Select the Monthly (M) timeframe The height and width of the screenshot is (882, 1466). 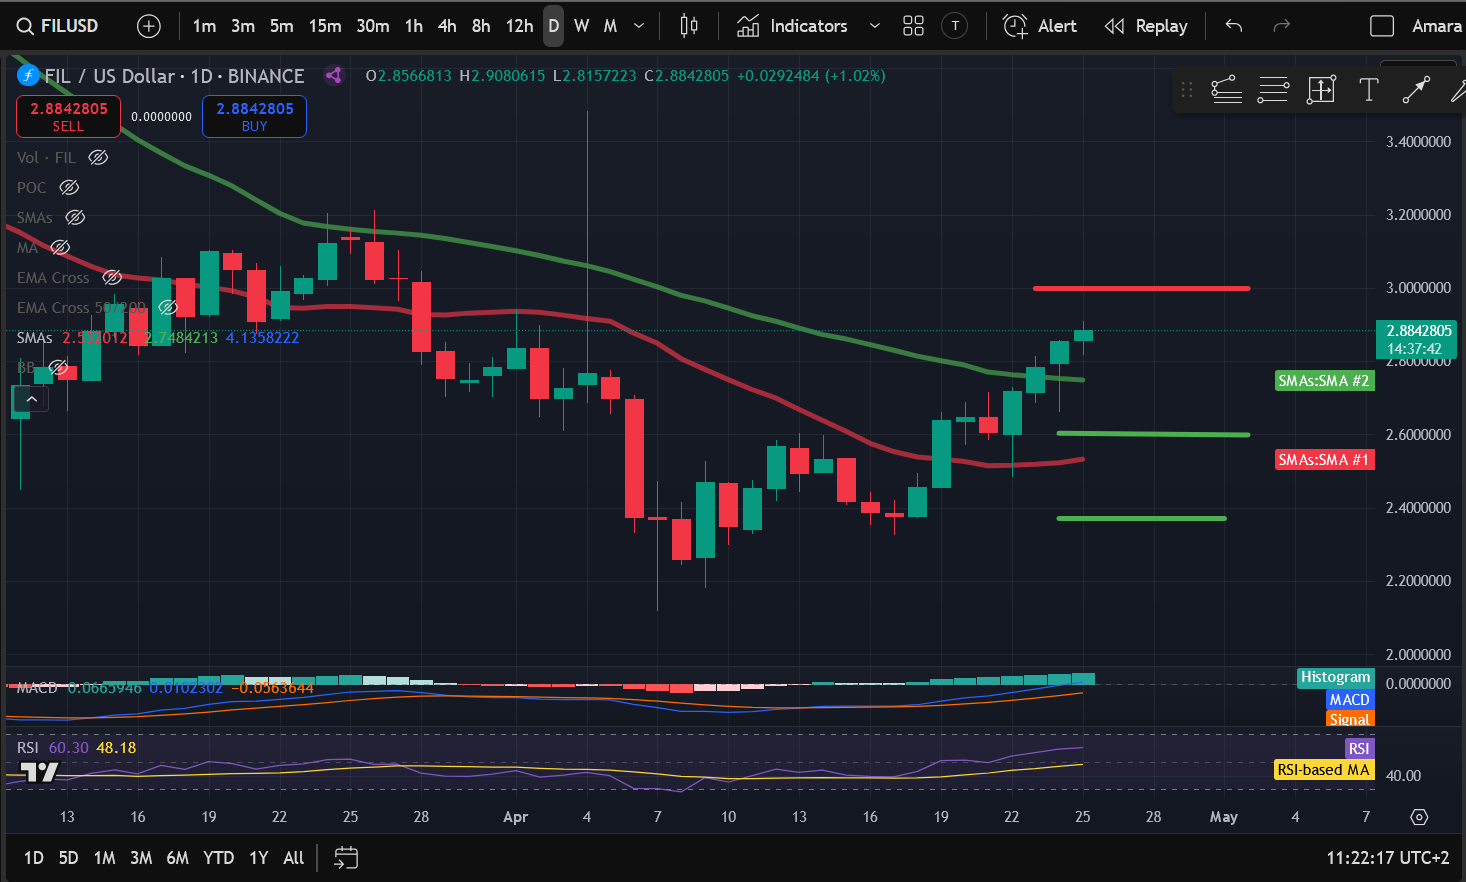tap(610, 26)
